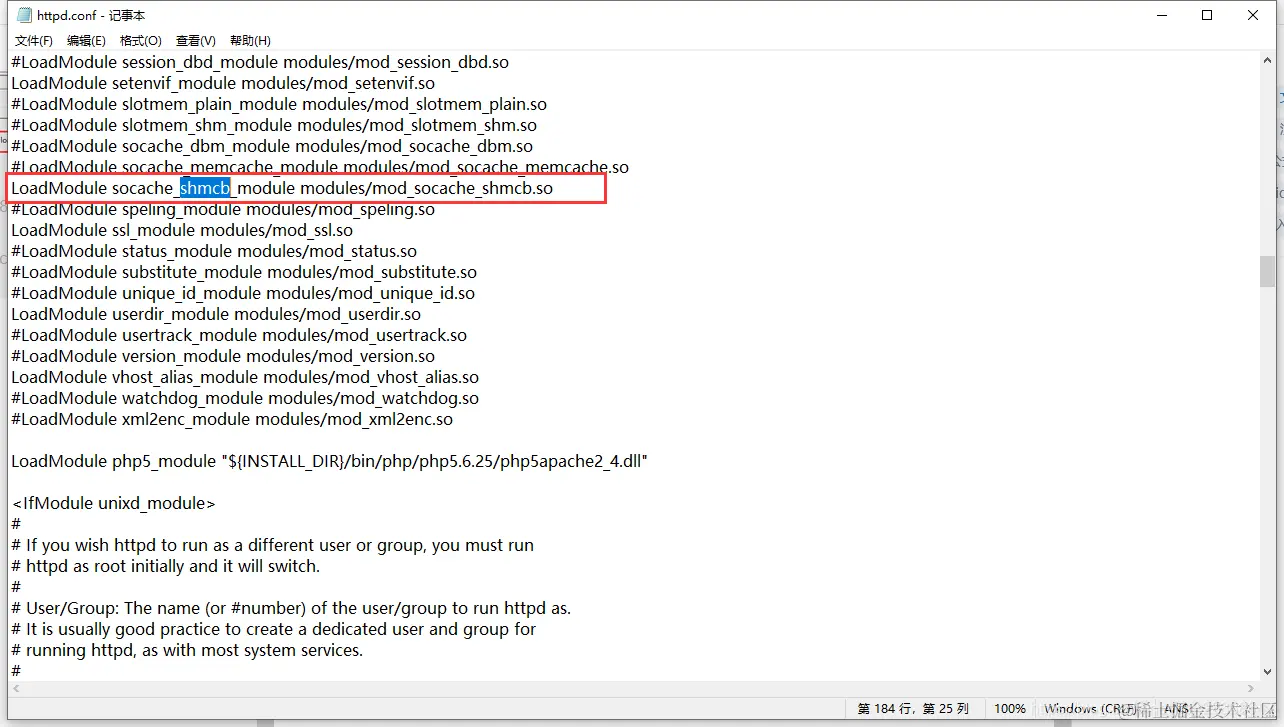Viewport: 1284px width, 727px height.
Task: Click the Notepad icon in title bar
Action: coord(24,15)
